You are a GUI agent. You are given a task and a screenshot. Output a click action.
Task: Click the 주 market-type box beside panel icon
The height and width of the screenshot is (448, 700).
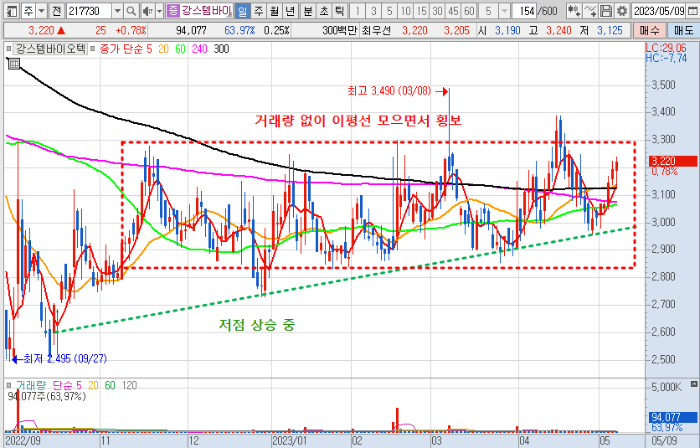[x=28, y=11]
